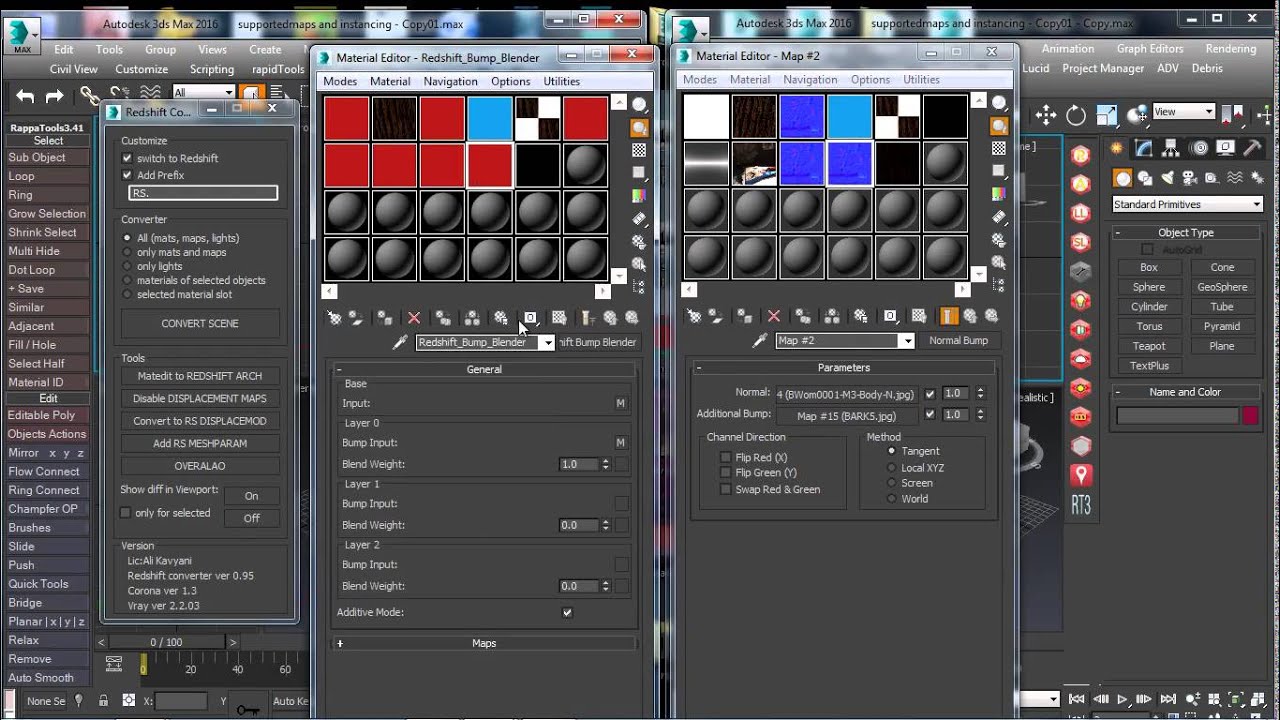This screenshot has width=1280, height=720.
Task: Select Space Warps category in Create panel
Action: (1235, 178)
